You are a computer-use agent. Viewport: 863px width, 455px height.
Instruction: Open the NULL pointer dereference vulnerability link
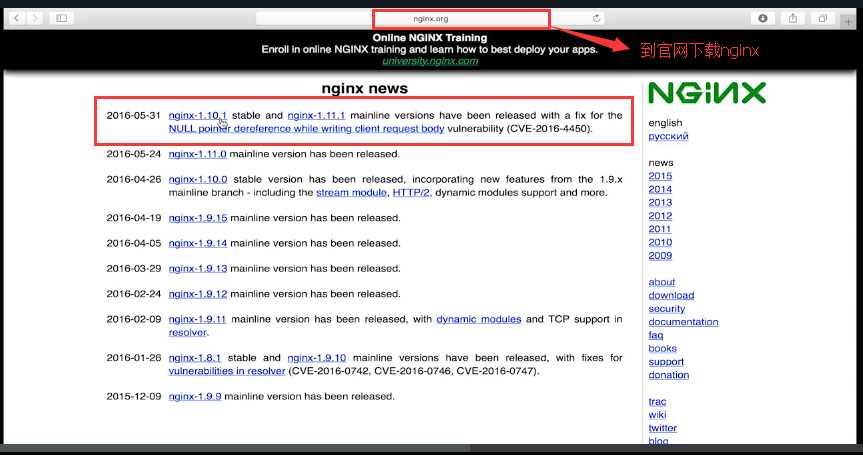pyautogui.click(x=307, y=129)
